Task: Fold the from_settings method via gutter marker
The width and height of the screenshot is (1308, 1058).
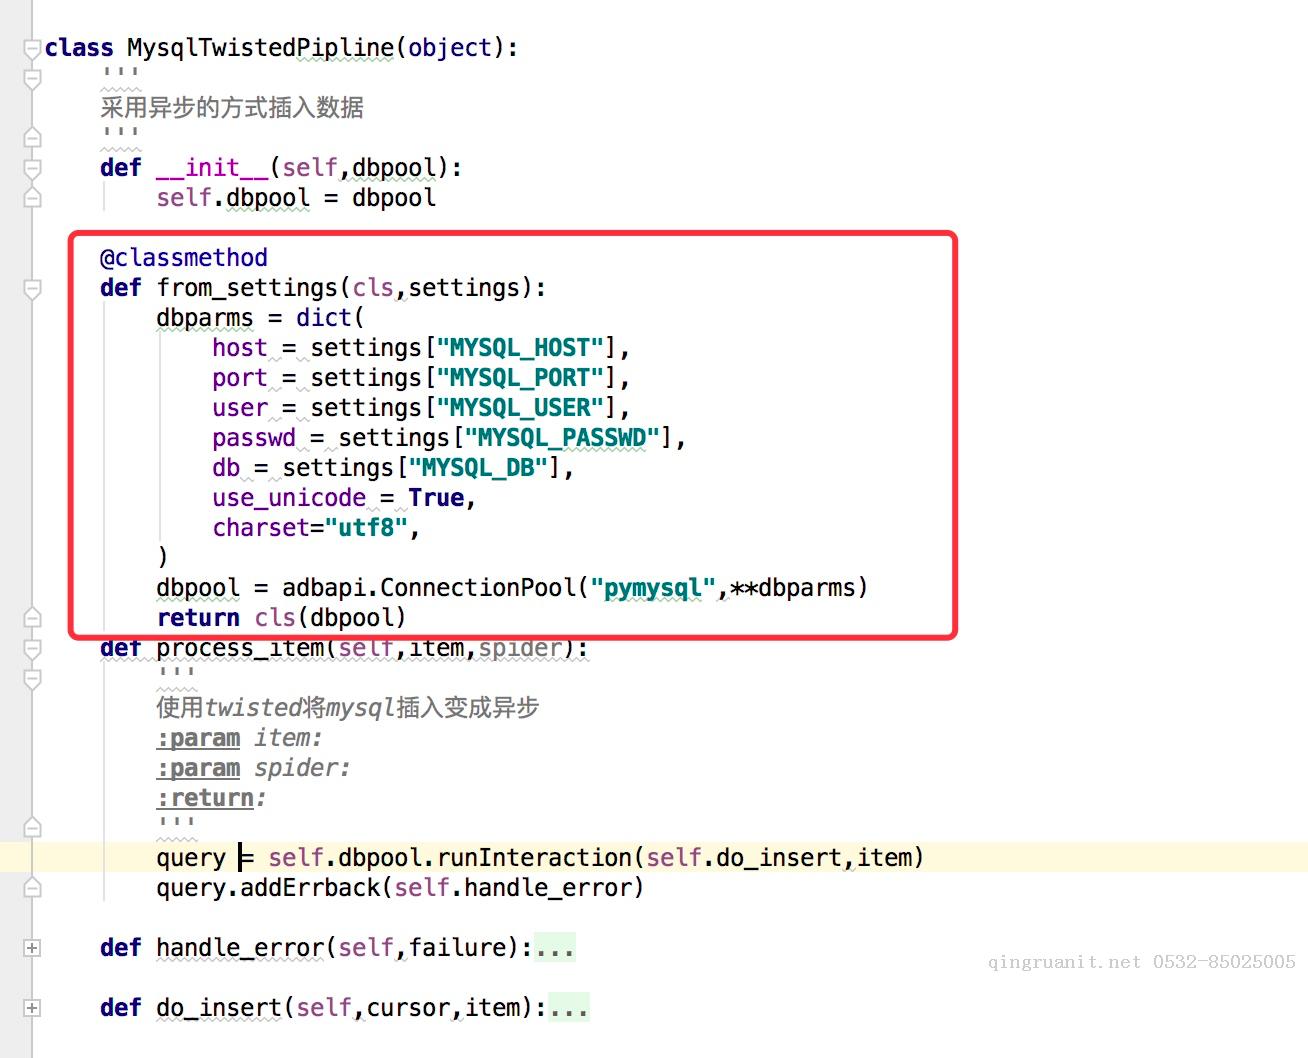Action: click(x=32, y=288)
